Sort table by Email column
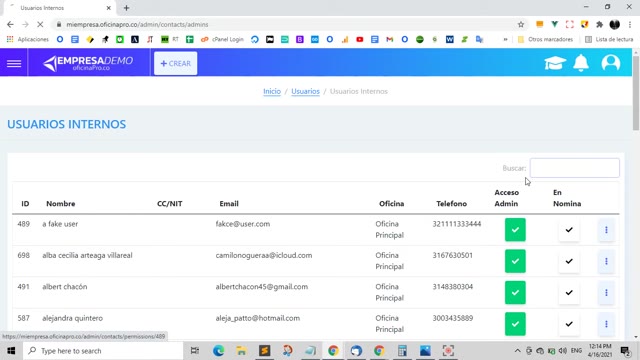 click(229, 204)
